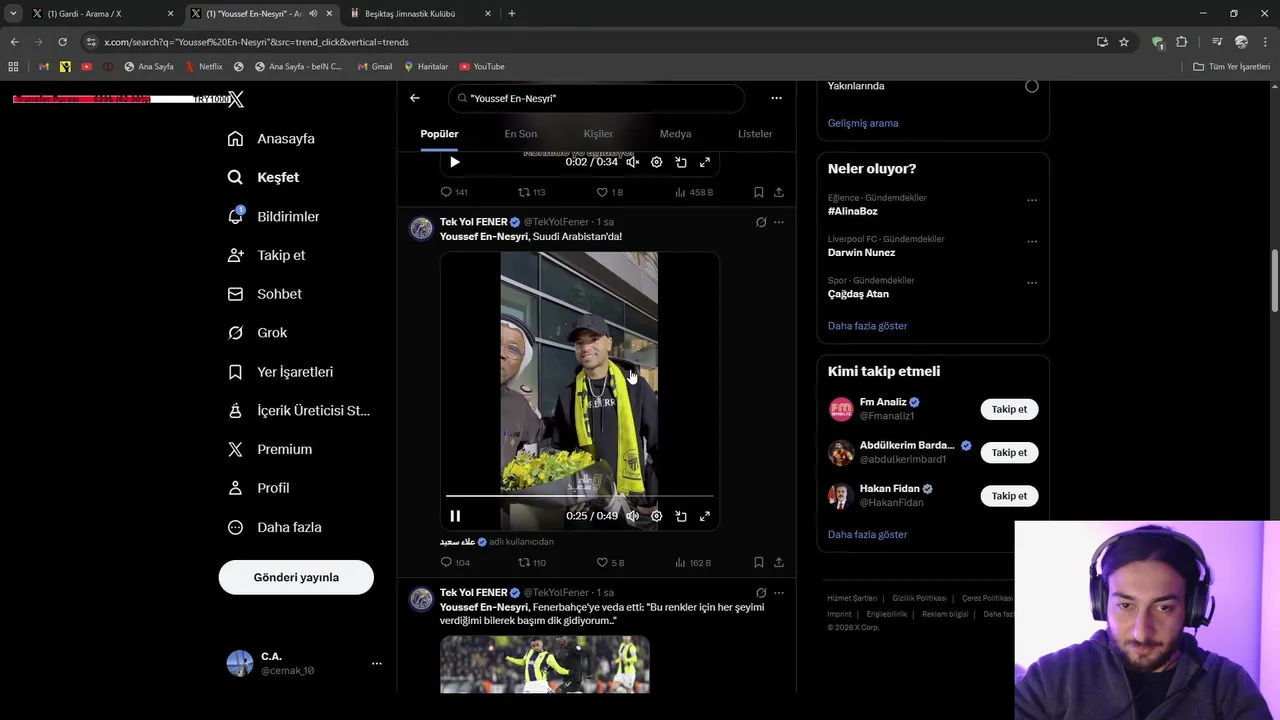This screenshot has height=720, width=1280.
Task: Open Profil page
Action: 258,488
